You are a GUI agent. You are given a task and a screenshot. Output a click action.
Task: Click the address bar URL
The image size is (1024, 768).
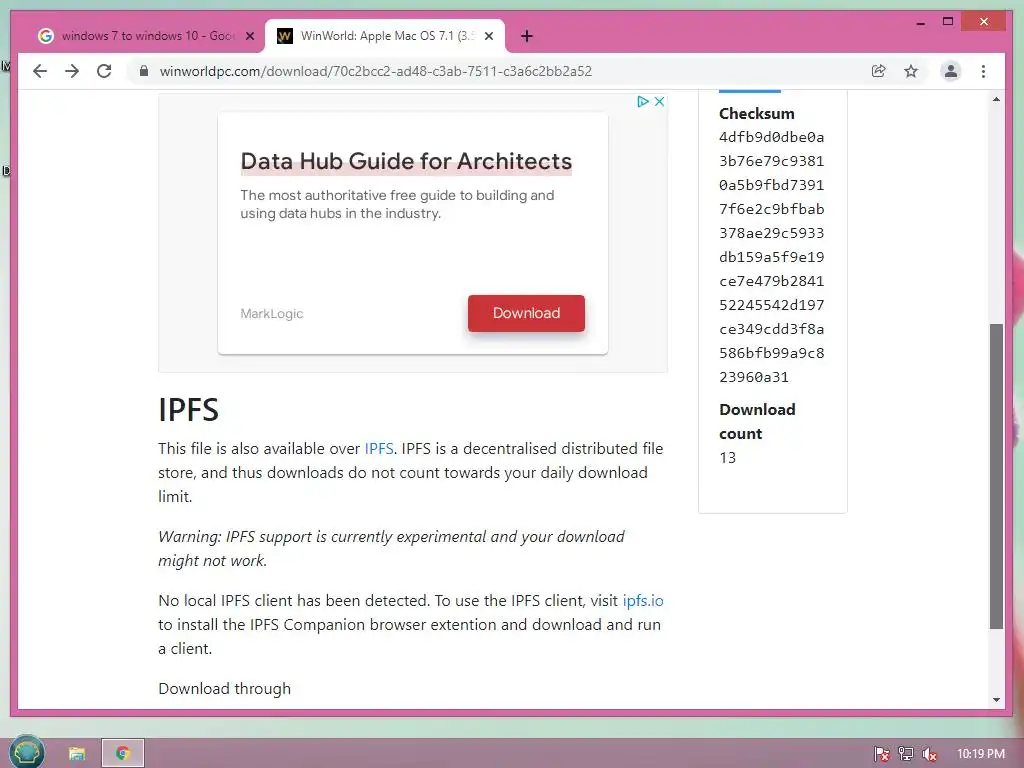tap(376, 71)
